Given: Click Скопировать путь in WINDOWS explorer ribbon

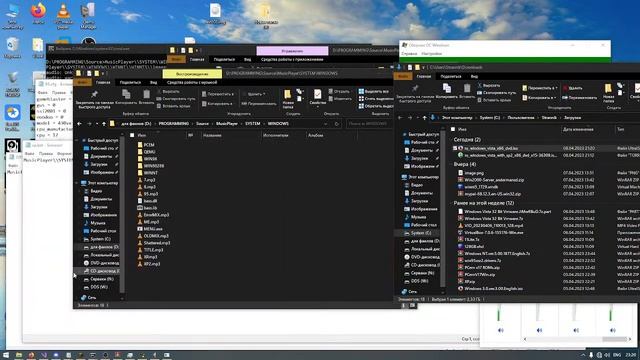Looking at the screenshot, I should (176, 99).
